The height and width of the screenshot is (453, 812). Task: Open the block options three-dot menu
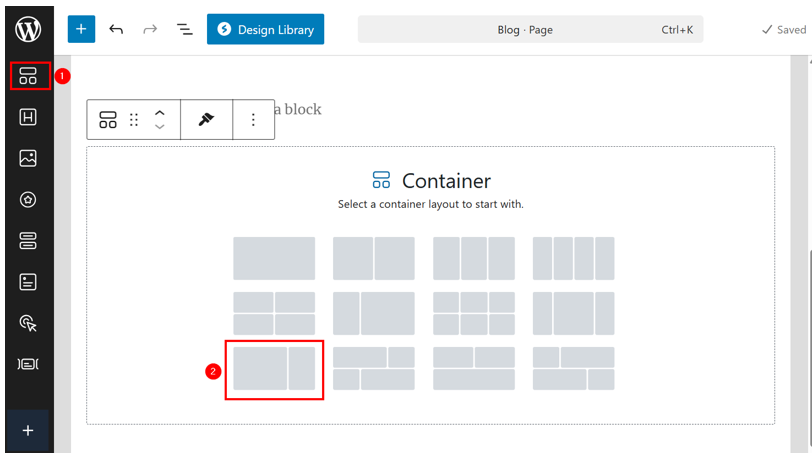pos(253,120)
